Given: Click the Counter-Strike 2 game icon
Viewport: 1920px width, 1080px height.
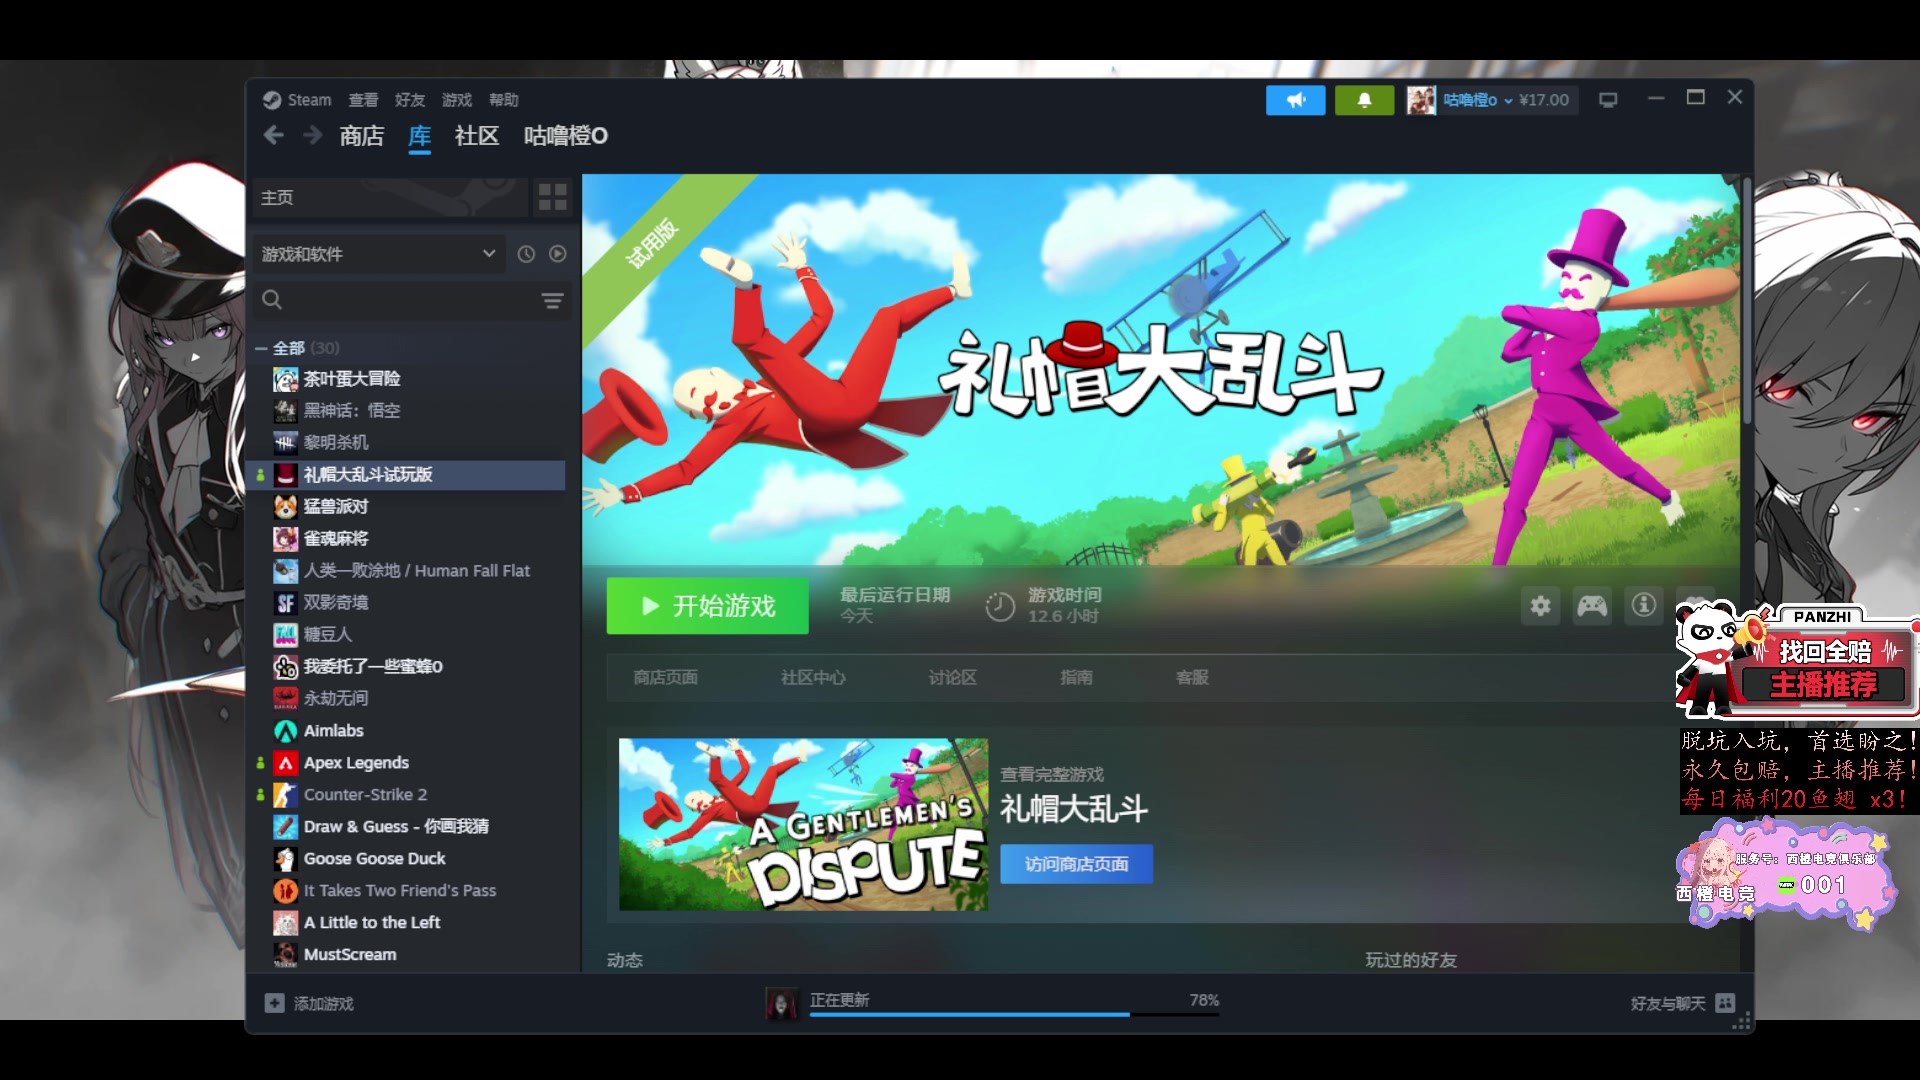Looking at the screenshot, I should 286,795.
